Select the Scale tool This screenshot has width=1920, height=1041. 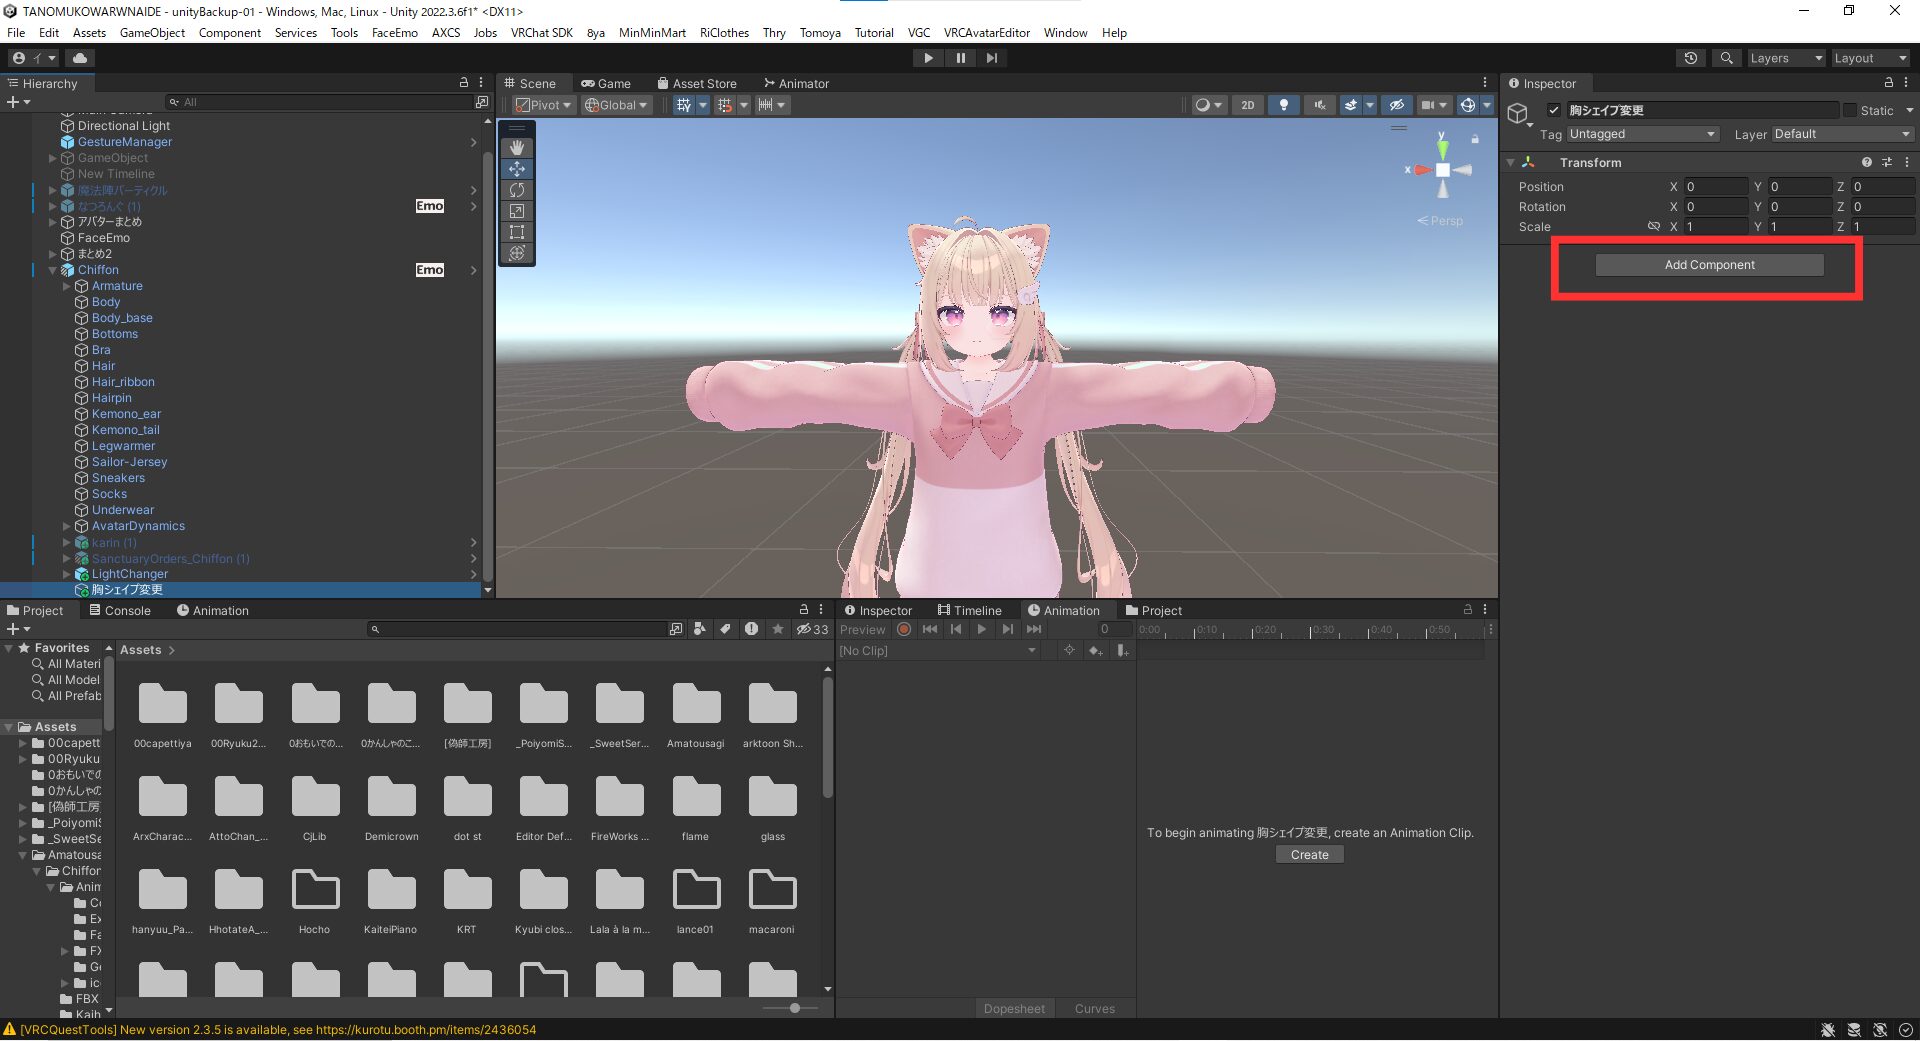click(x=517, y=211)
